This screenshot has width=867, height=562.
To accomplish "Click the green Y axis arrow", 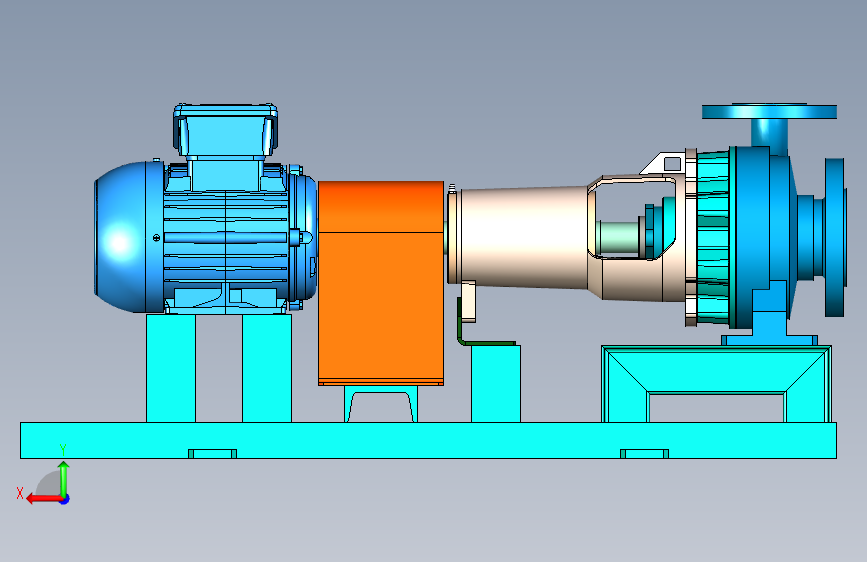I will pos(64,479).
